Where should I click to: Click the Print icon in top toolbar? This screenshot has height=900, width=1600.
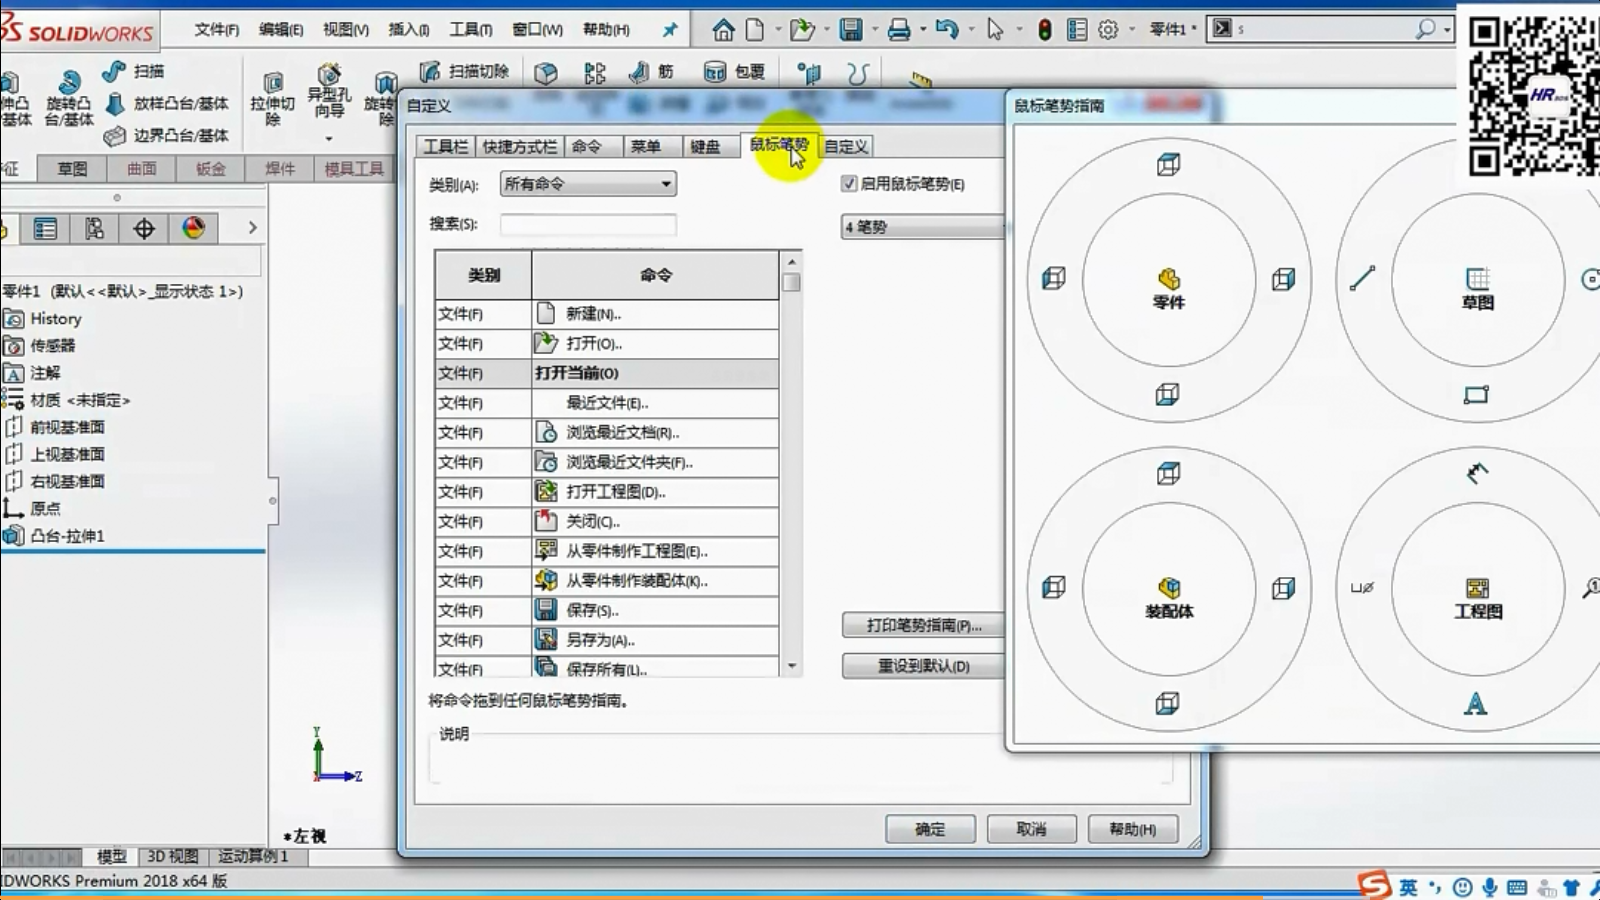899,30
